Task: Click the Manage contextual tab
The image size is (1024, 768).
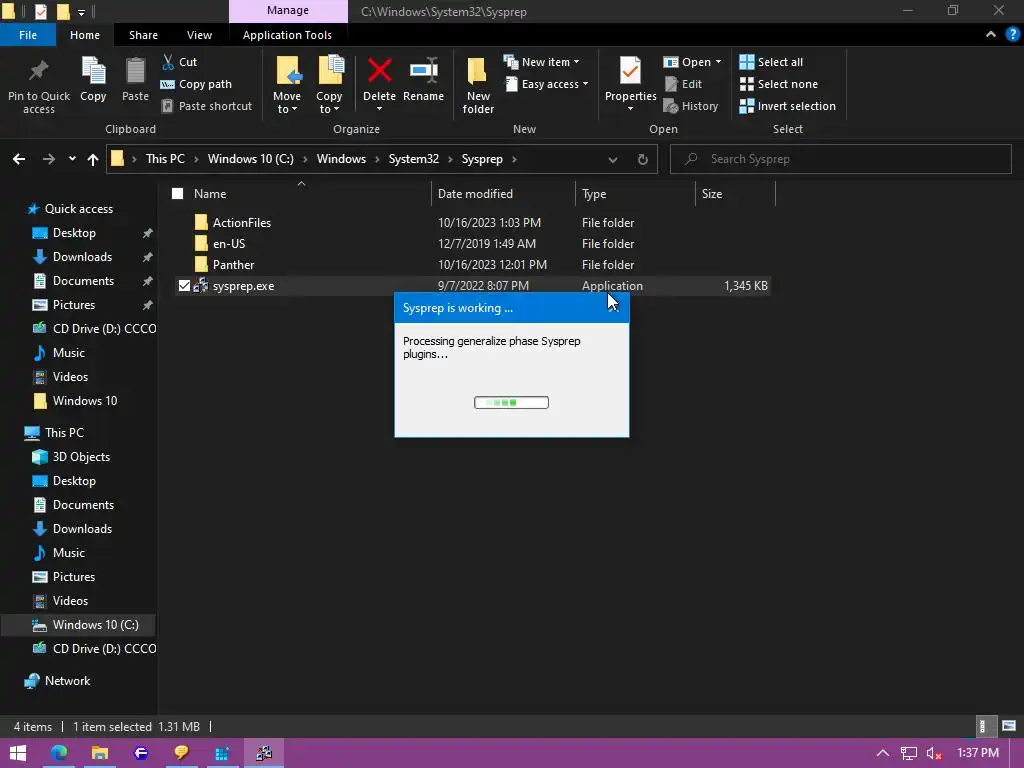Action: coord(288,10)
